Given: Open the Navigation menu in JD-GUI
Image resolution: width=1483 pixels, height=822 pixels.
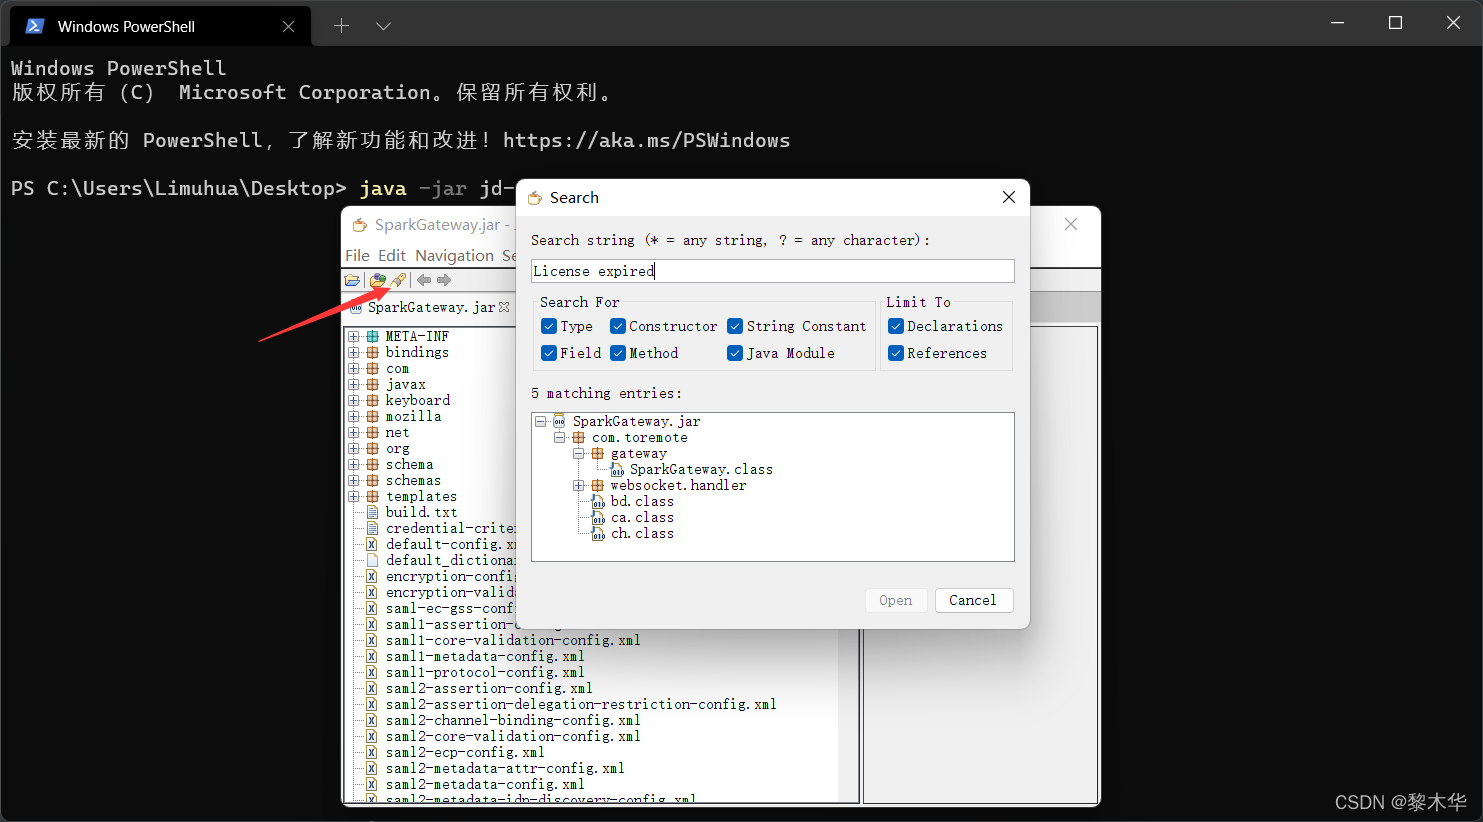Looking at the screenshot, I should (x=454, y=256).
